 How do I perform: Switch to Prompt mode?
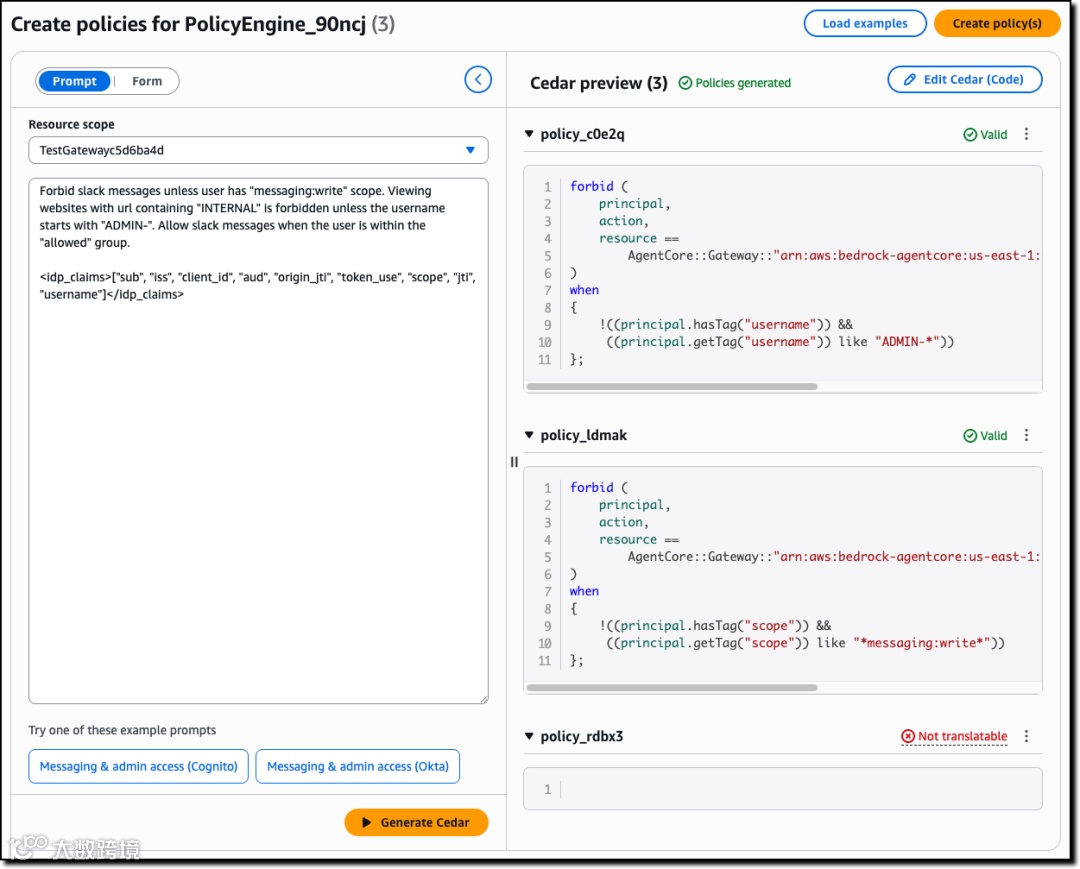75,81
